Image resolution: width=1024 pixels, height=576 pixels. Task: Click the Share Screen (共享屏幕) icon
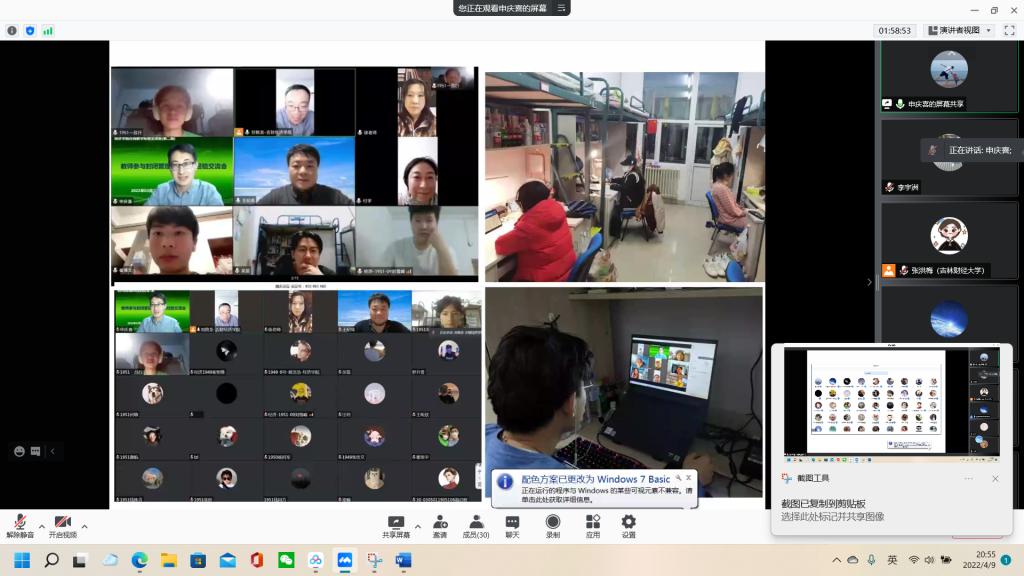(x=396, y=526)
